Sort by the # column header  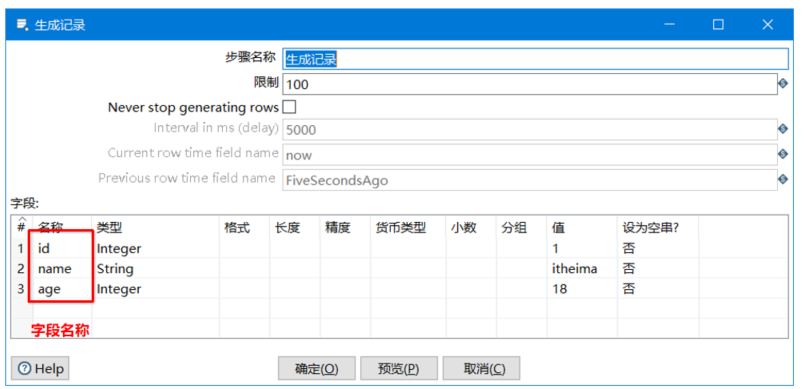(22, 227)
